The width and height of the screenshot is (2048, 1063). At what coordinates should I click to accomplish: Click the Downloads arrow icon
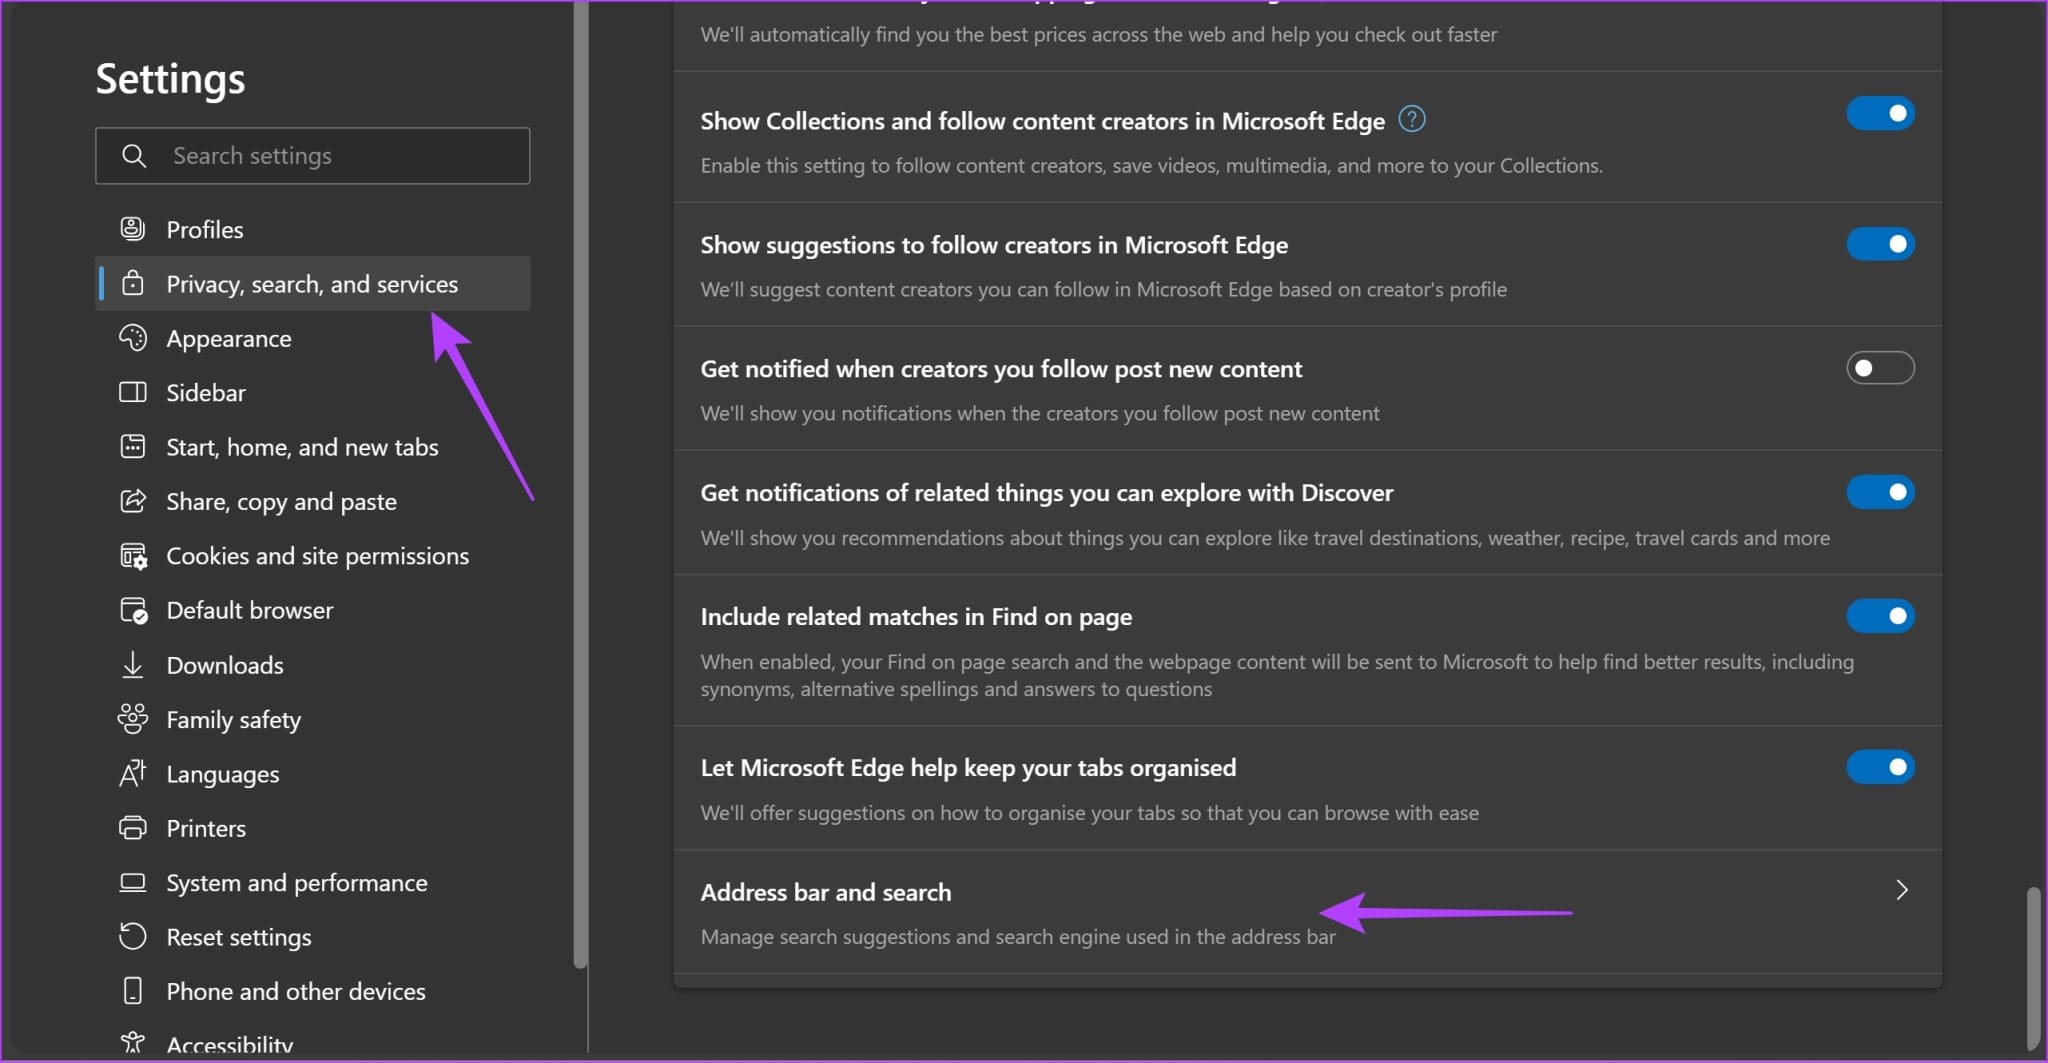[x=134, y=665]
